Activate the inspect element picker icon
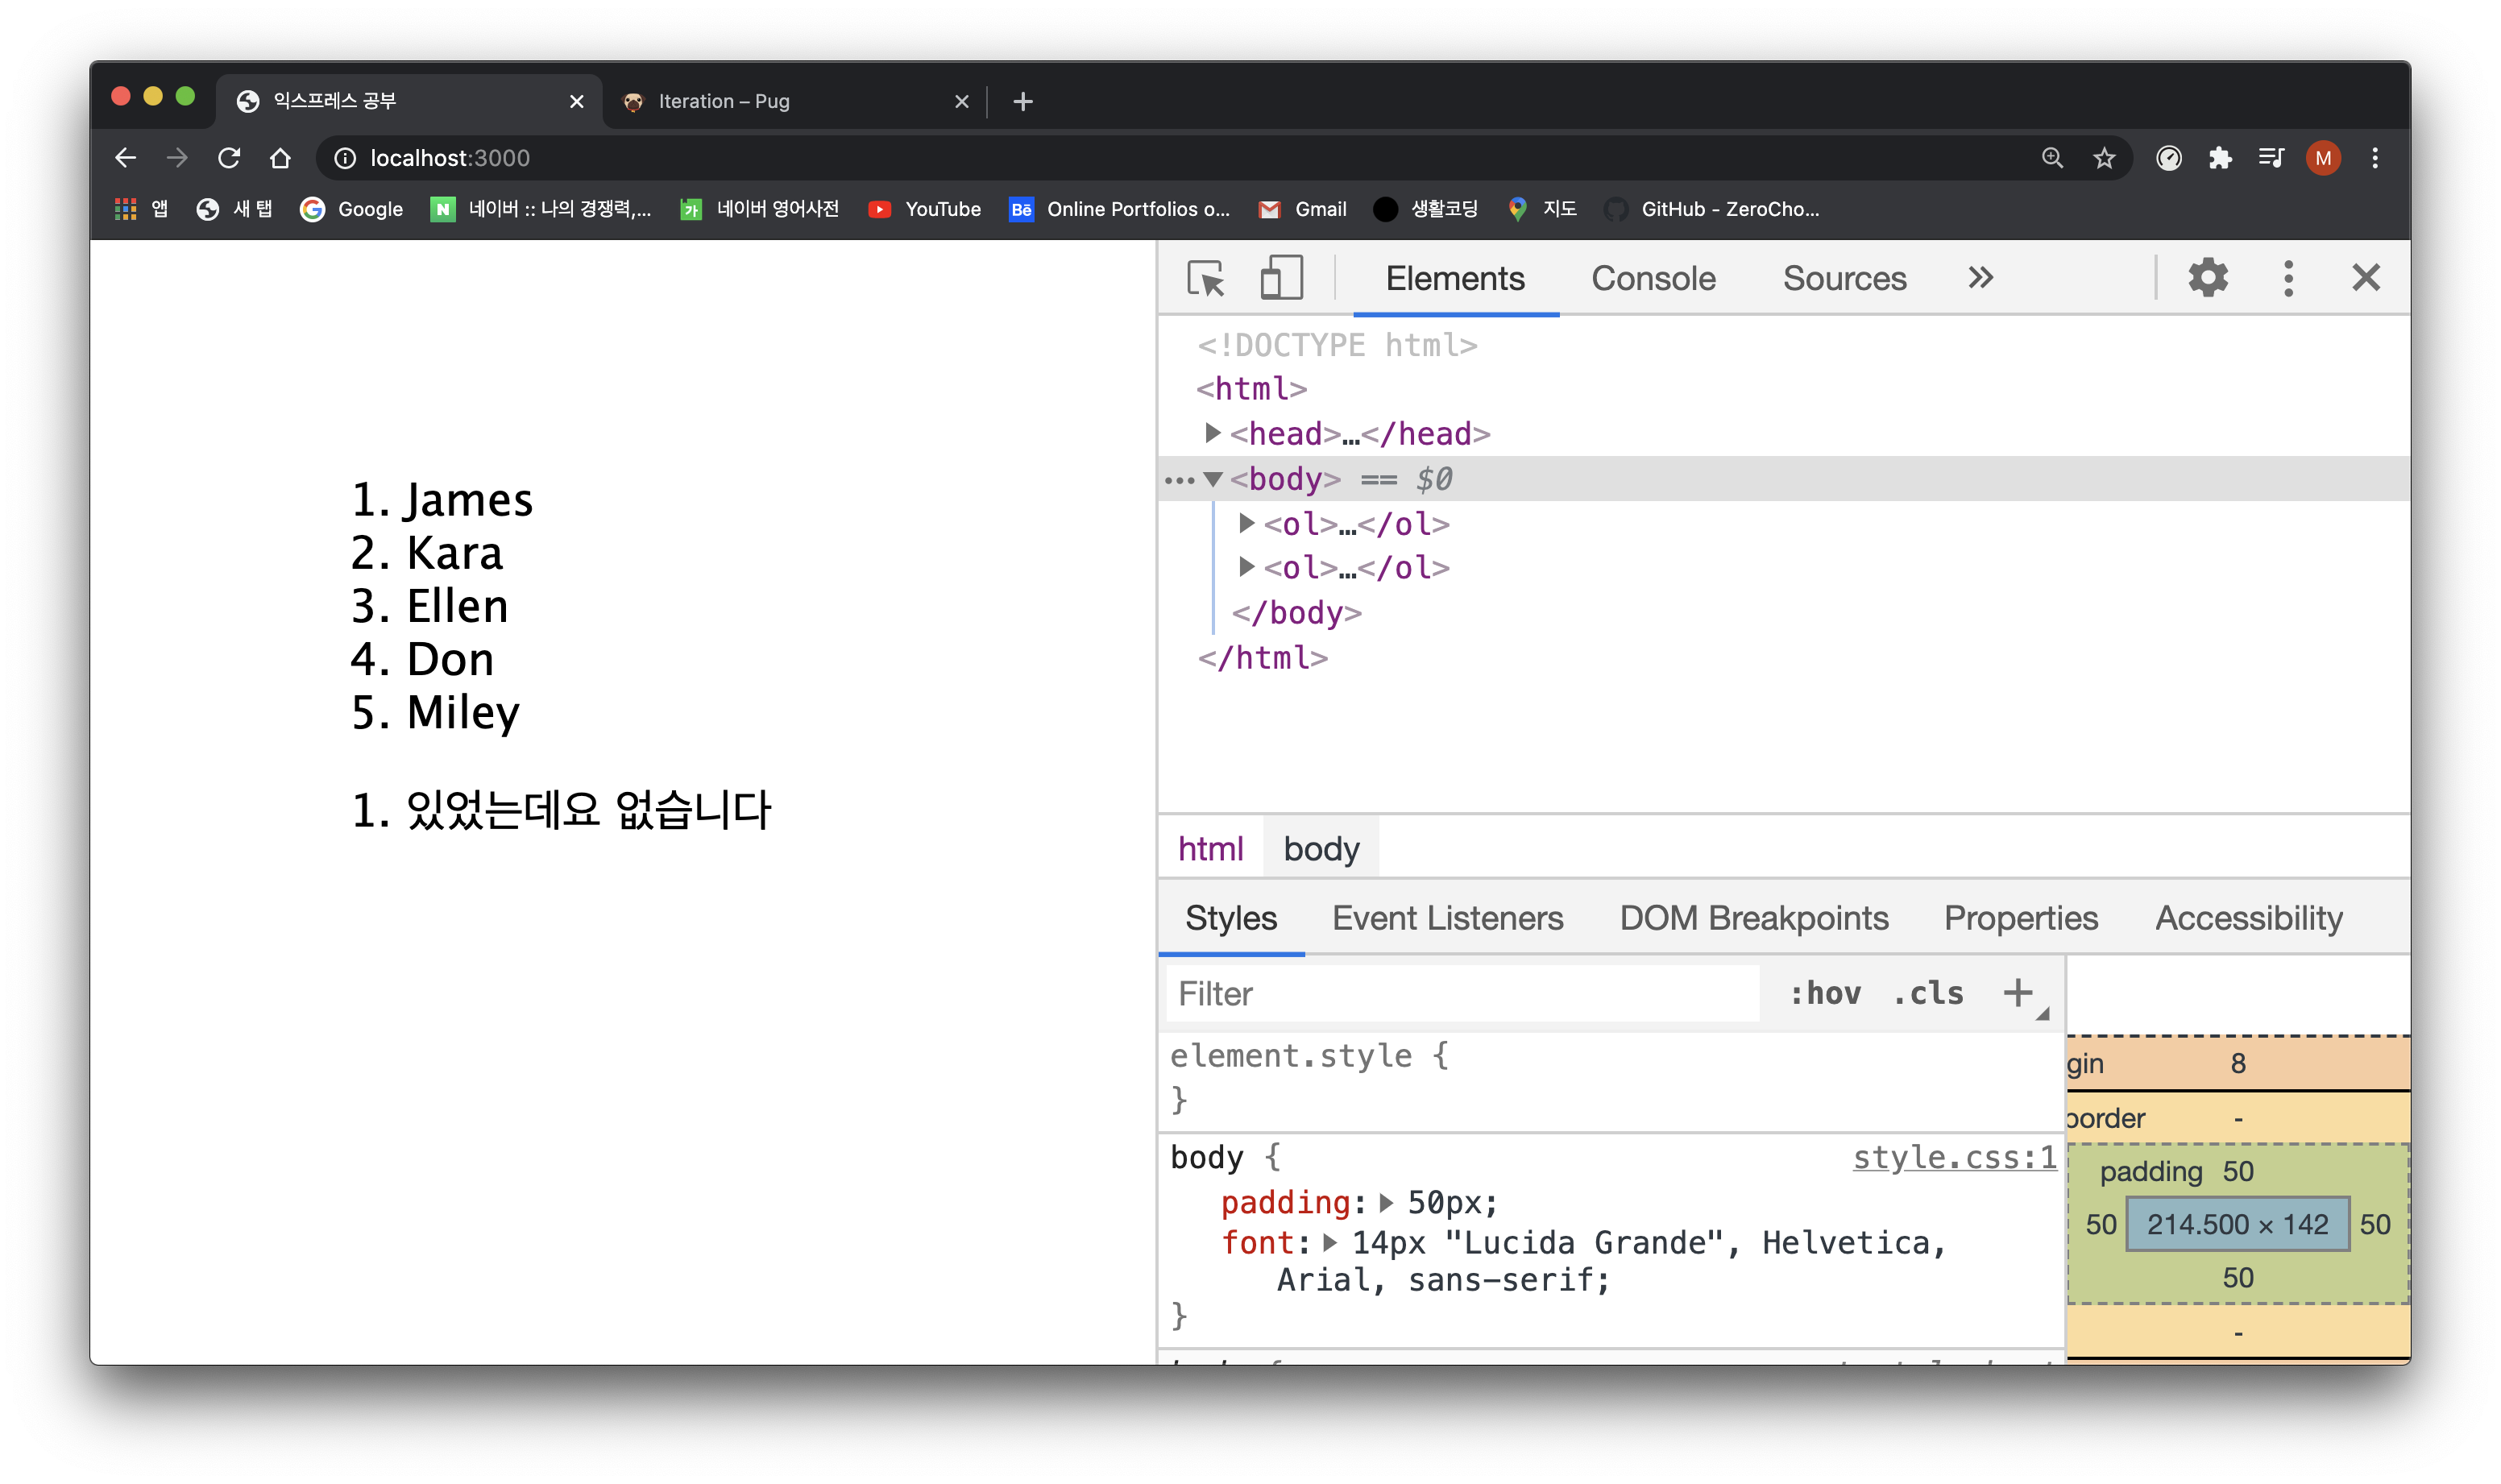Viewport: 2501px width, 1484px height. (x=1206, y=278)
